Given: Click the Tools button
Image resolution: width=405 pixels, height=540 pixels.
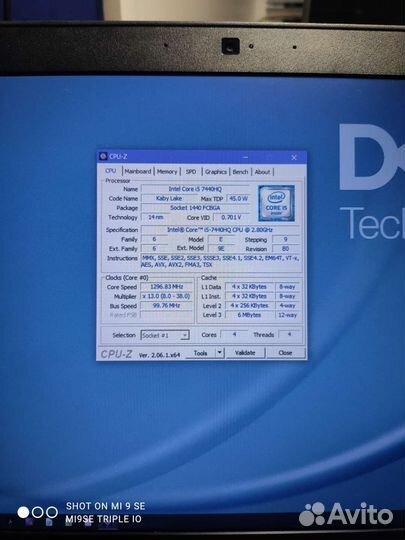Looking at the screenshot, I should [200, 353].
